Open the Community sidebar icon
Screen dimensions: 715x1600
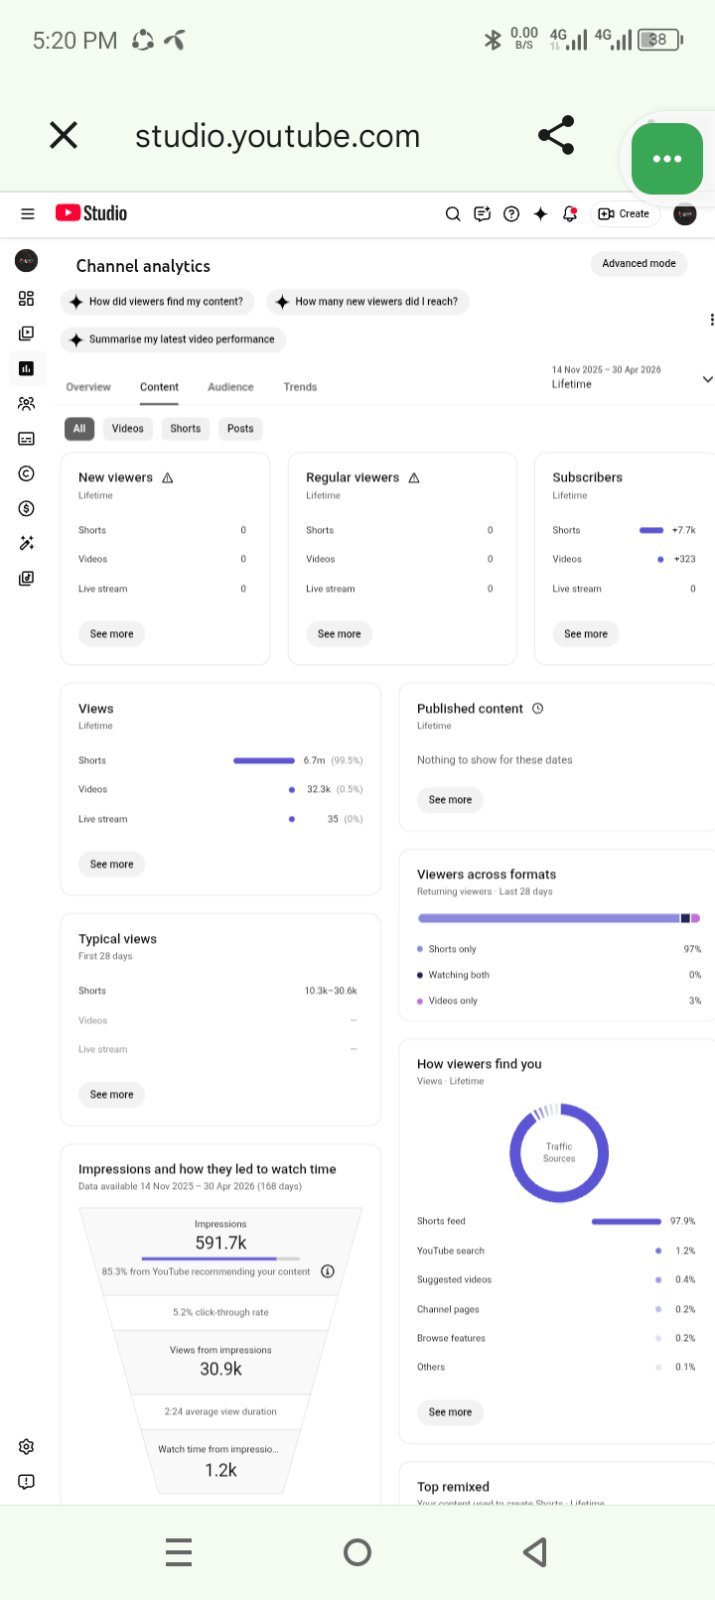26,404
